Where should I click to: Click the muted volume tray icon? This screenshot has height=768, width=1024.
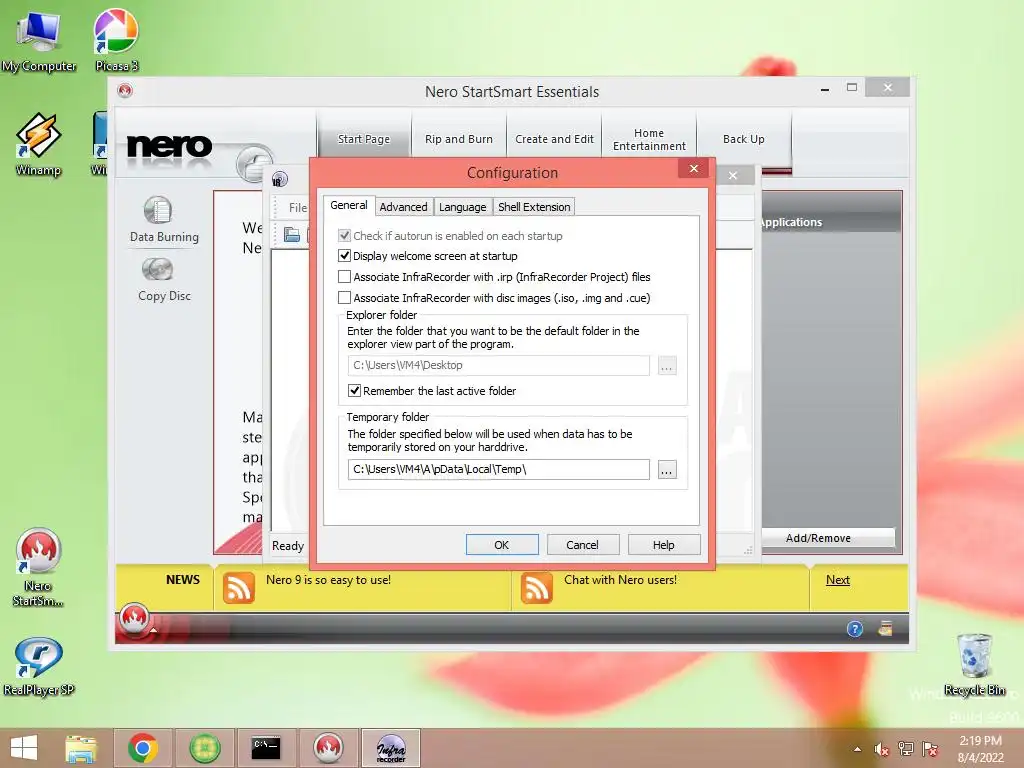coord(882,749)
